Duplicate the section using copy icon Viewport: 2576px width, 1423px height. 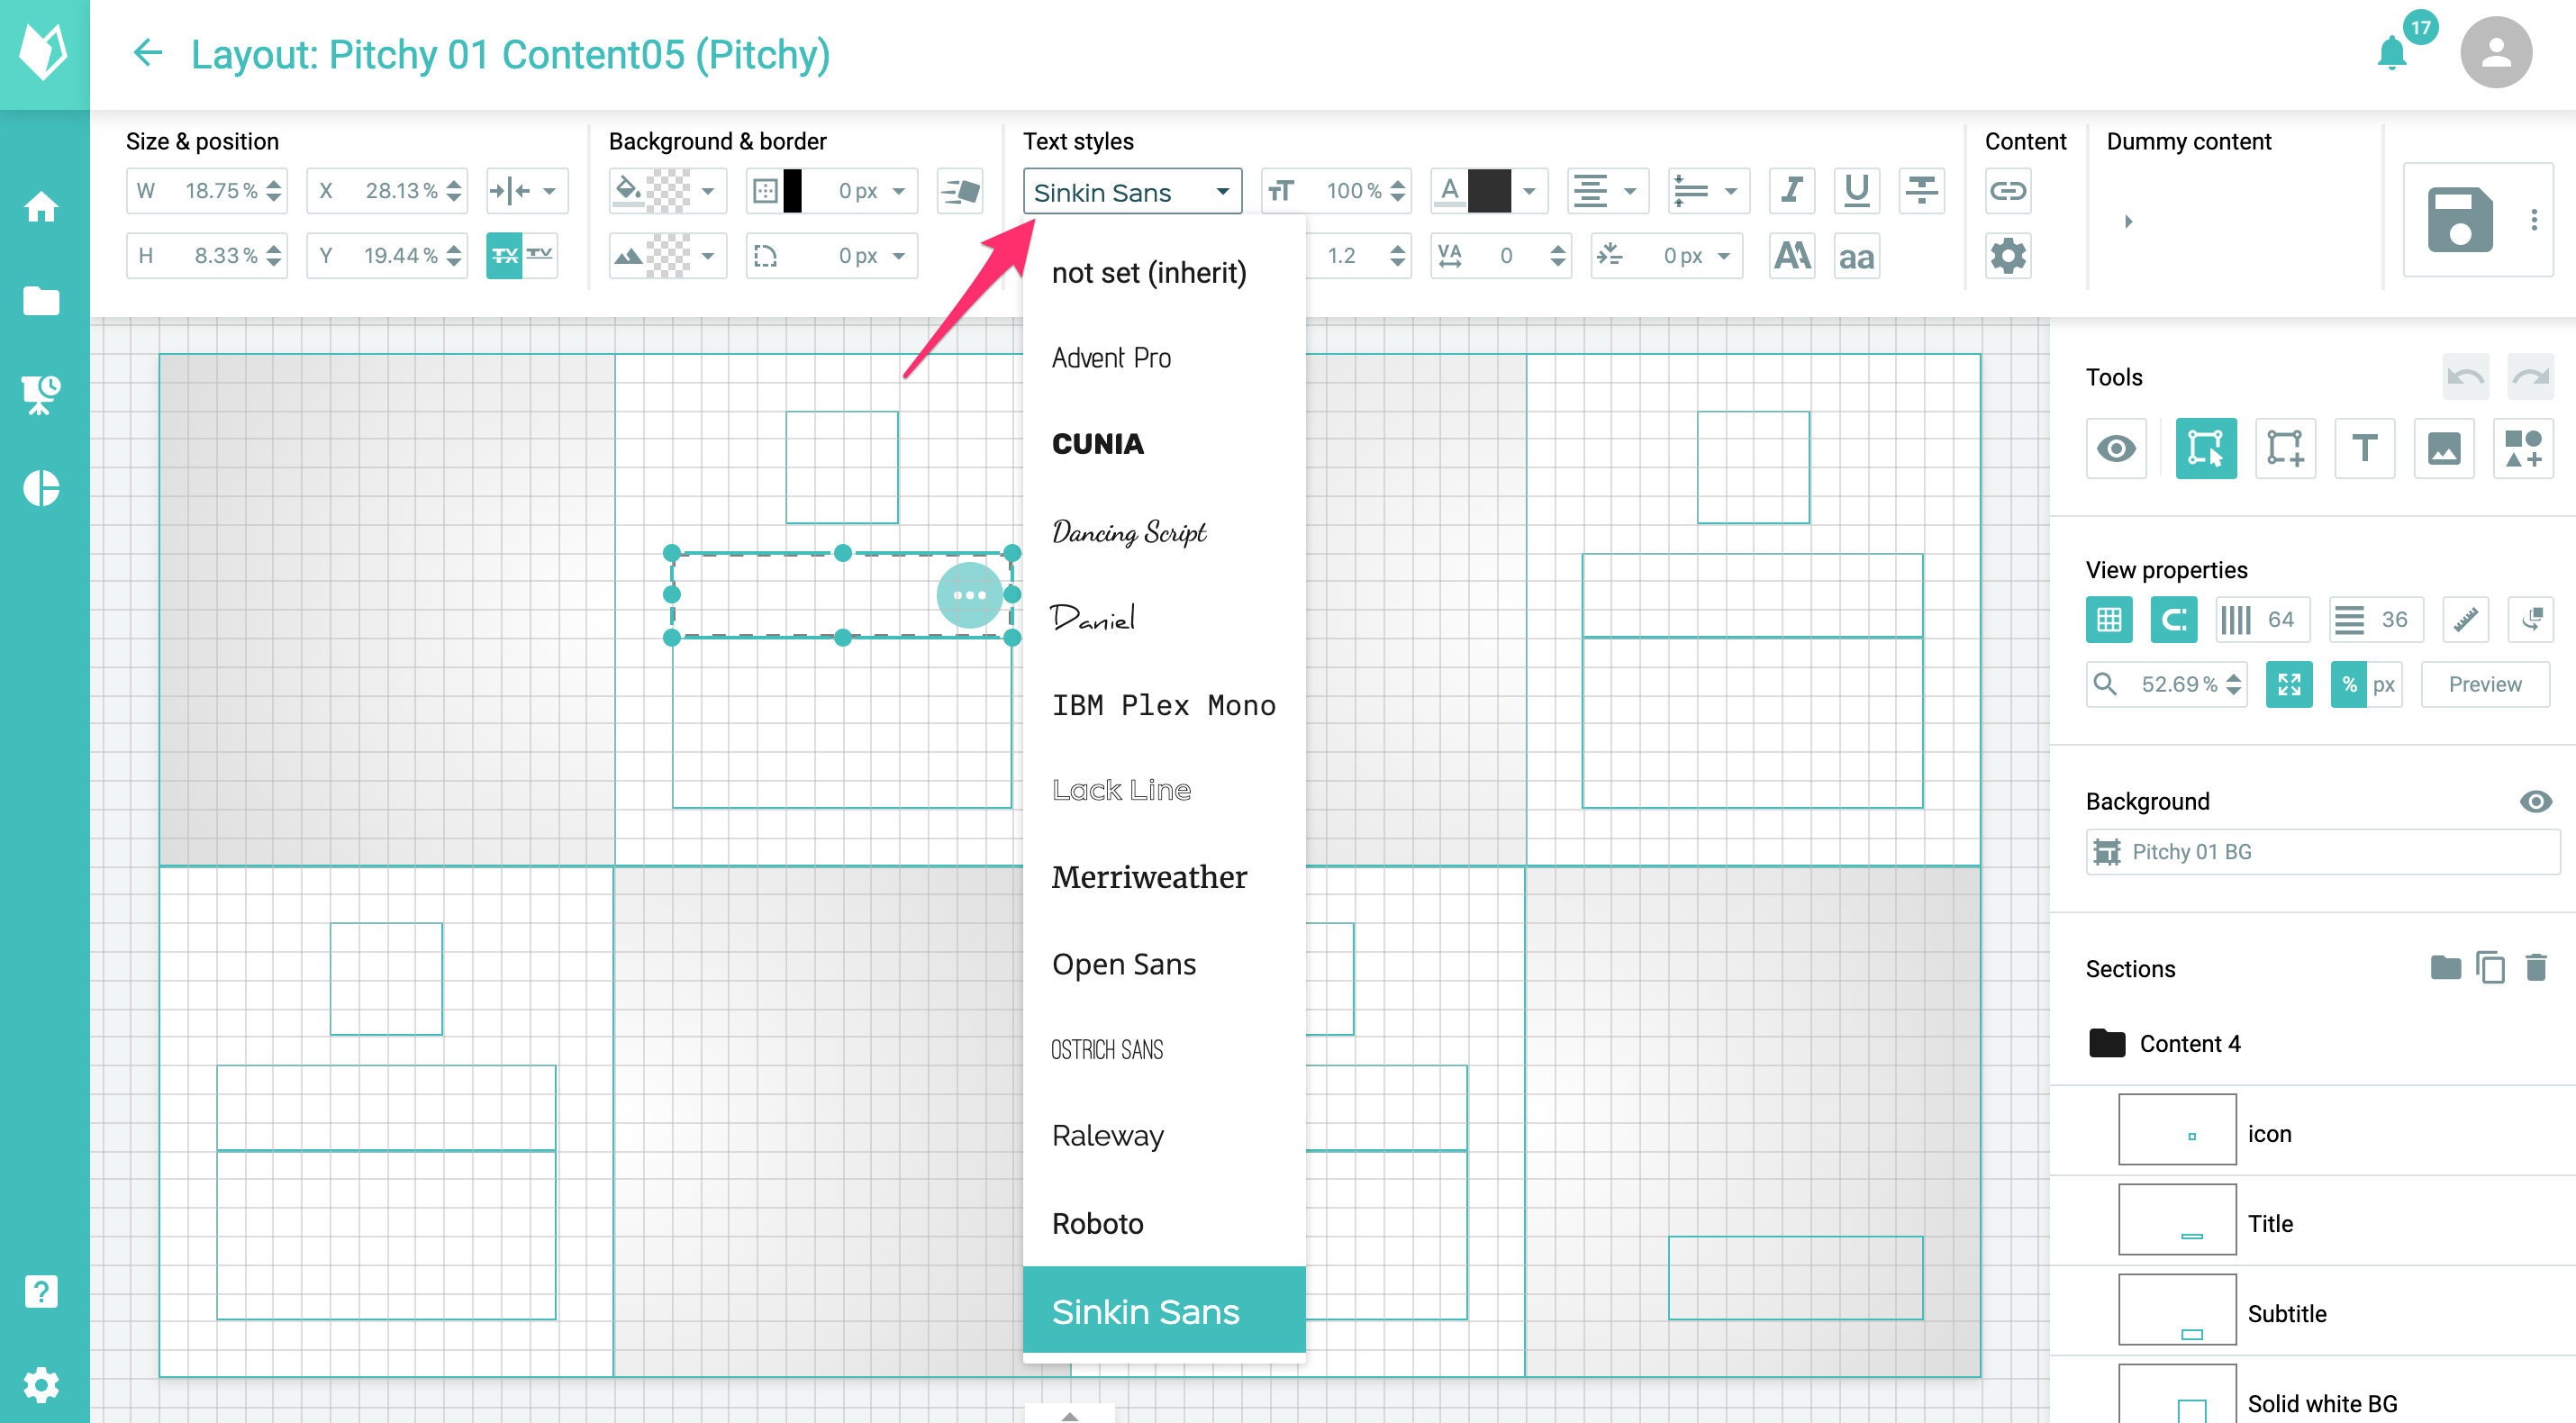(x=2490, y=967)
